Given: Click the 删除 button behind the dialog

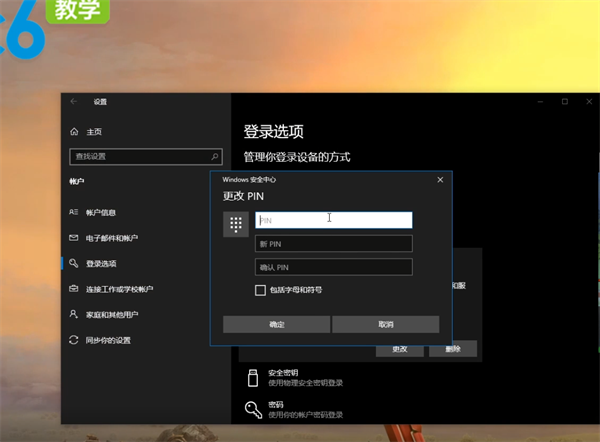Looking at the screenshot, I should click(453, 349).
